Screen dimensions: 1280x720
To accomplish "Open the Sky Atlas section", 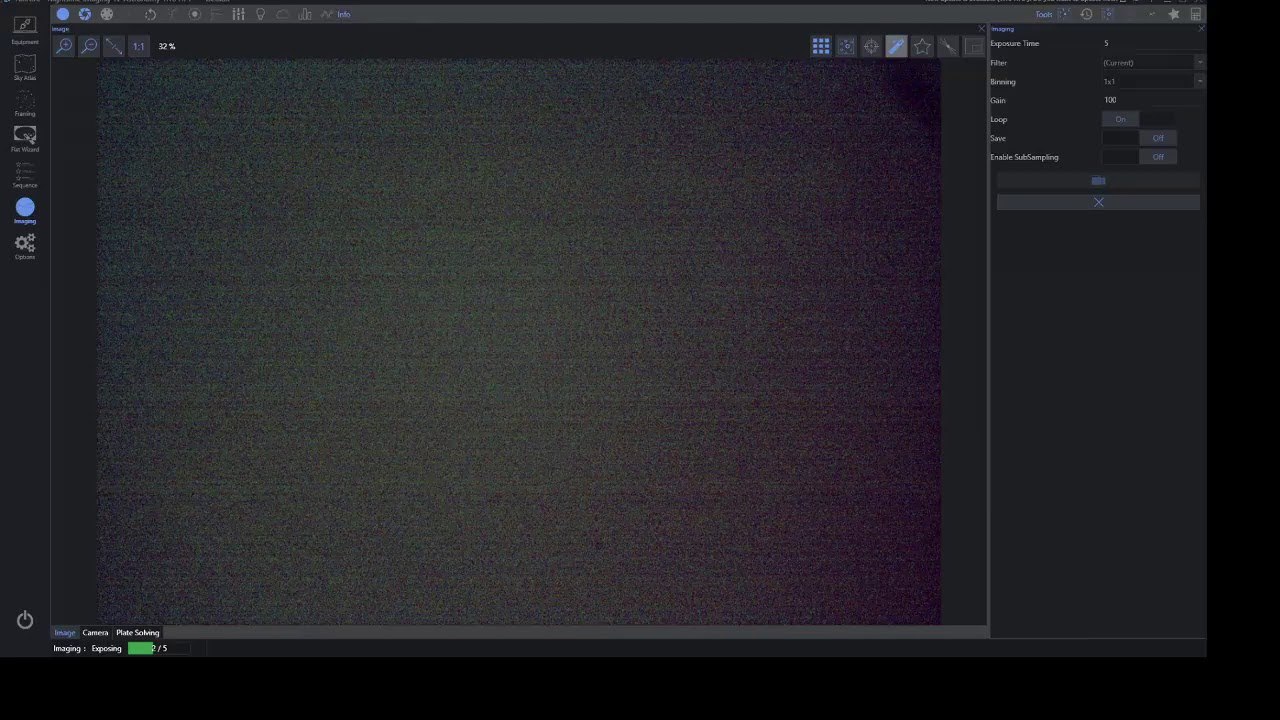I will (25, 68).
